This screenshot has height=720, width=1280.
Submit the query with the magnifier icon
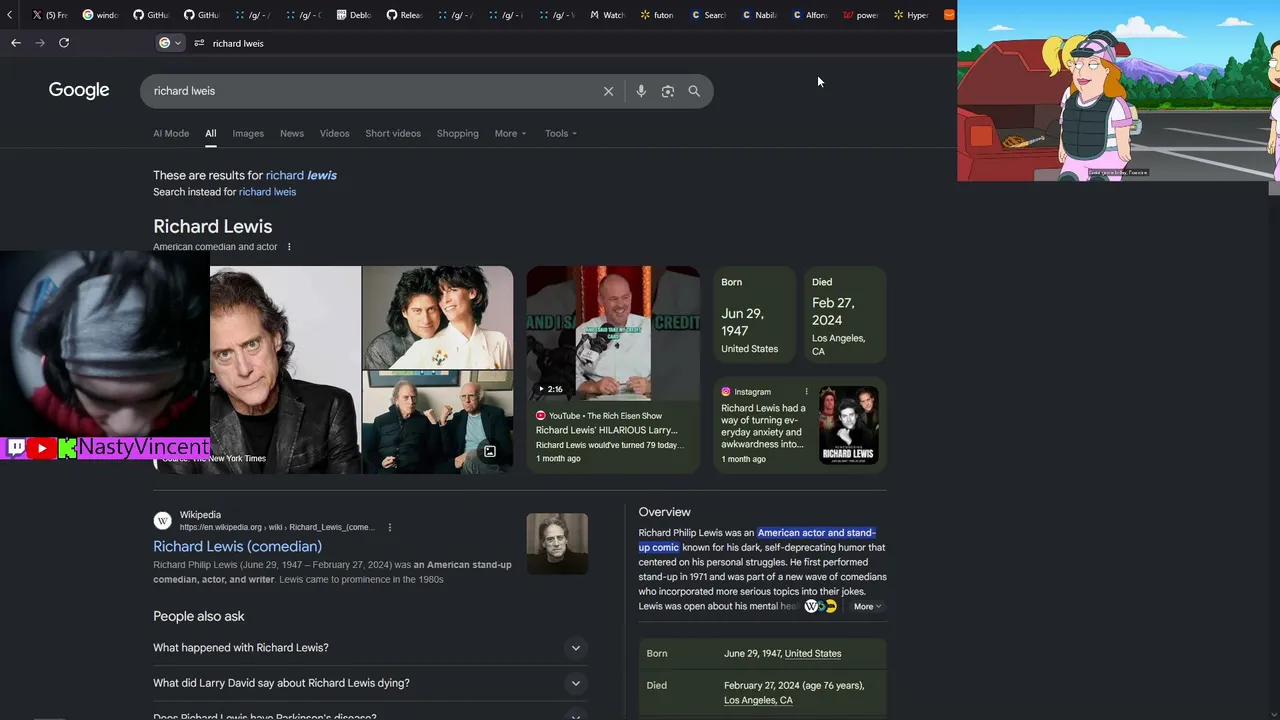[694, 91]
